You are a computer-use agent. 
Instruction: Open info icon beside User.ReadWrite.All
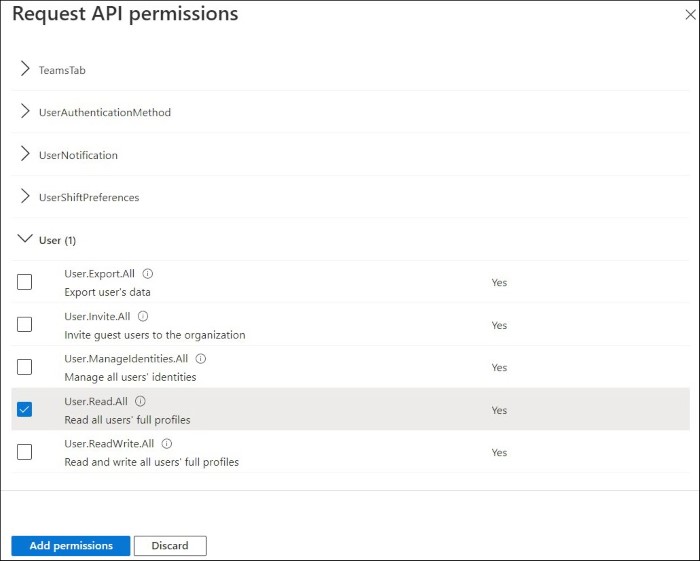click(167, 444)
